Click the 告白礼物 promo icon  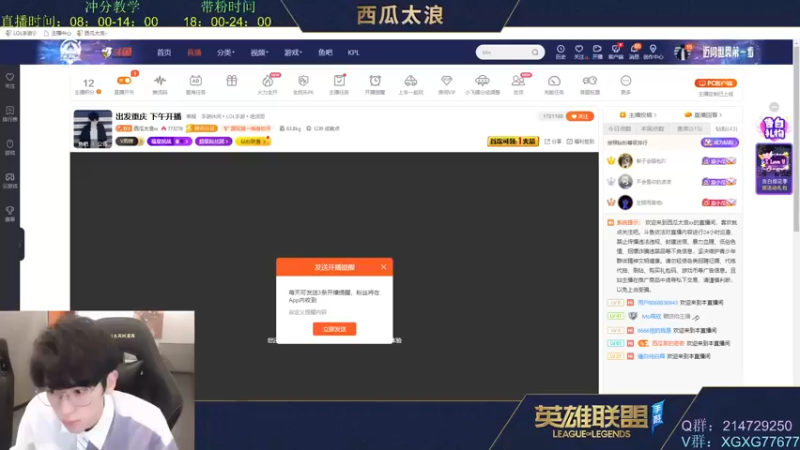coord(774,128)
